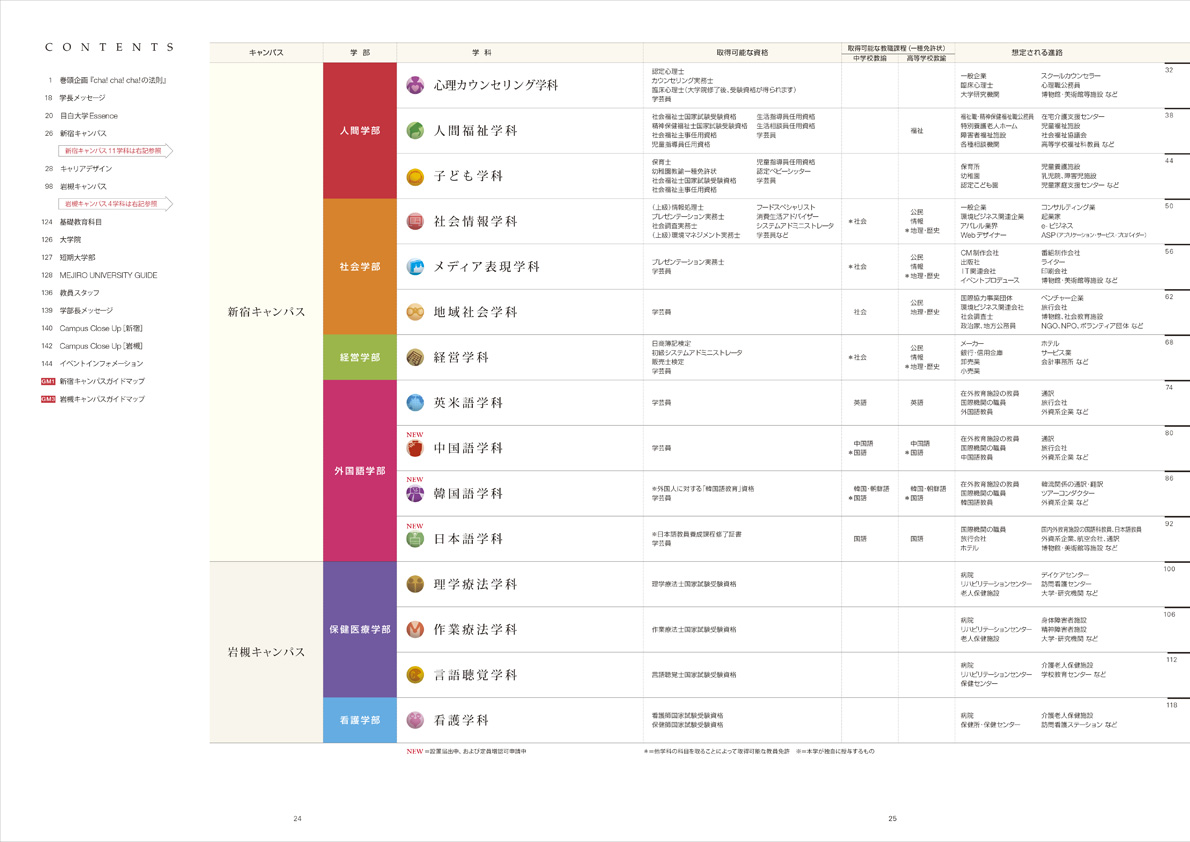Click the 心理カウンセリング学科 department name
1190x842 pixels.
(496, 85)
